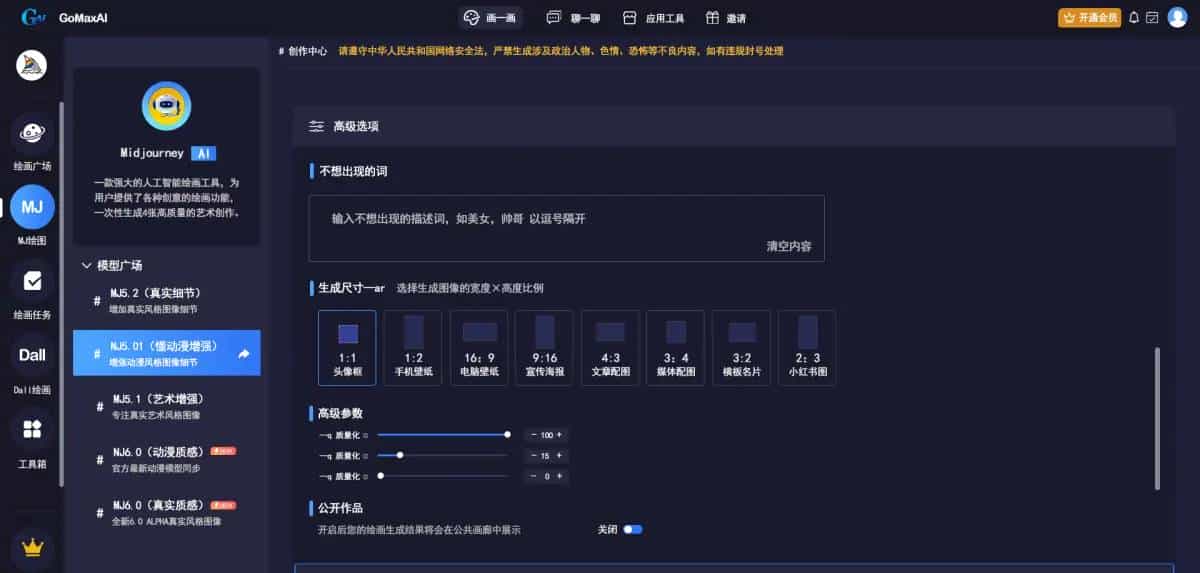Decrease the value 100 with minus
This screenshot has height=573, width=1200.
[532, 435]
